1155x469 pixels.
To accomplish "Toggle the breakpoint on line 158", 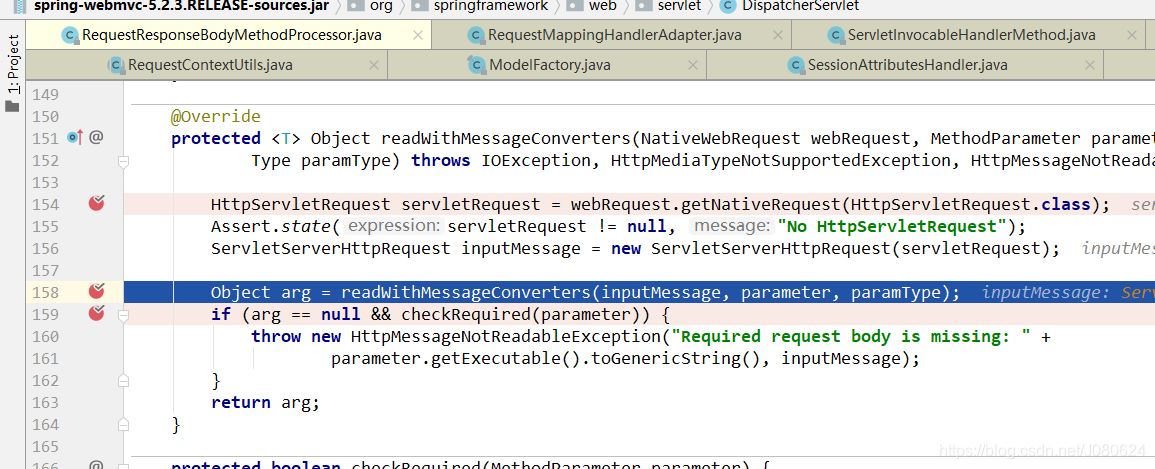I will (96, 292).
